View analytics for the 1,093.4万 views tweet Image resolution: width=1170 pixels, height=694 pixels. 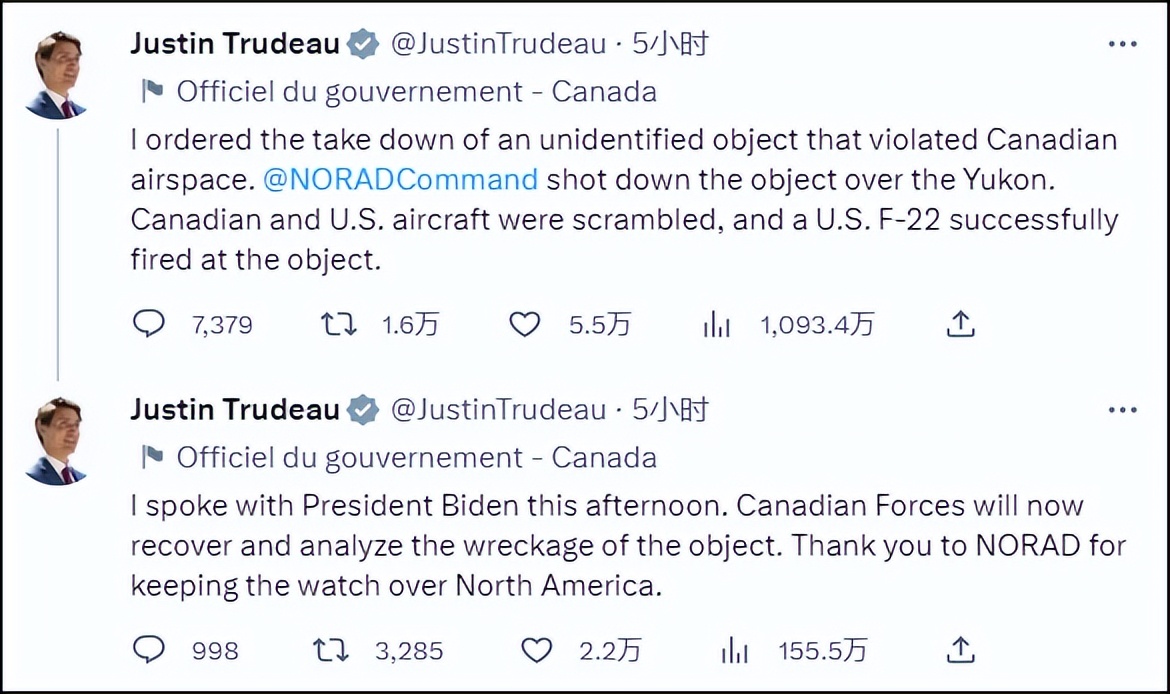coord(717,324)
